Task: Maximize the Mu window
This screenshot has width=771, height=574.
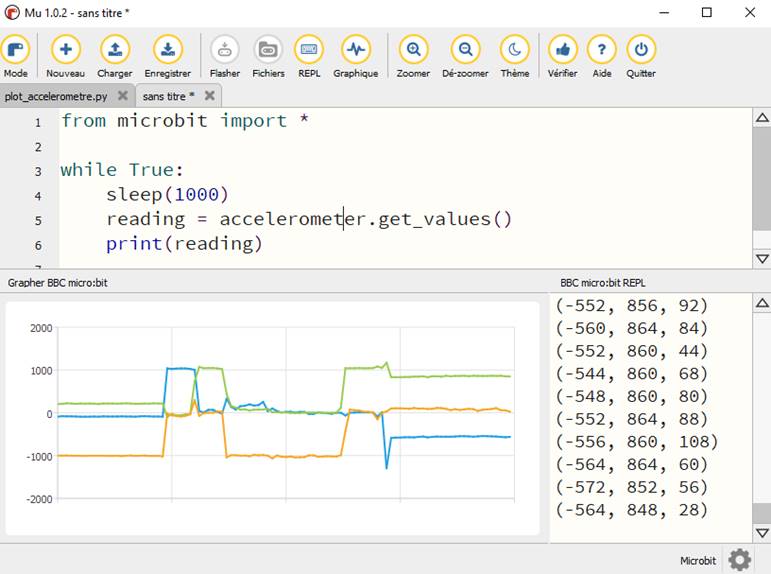Action: click(x=707, y=12)
